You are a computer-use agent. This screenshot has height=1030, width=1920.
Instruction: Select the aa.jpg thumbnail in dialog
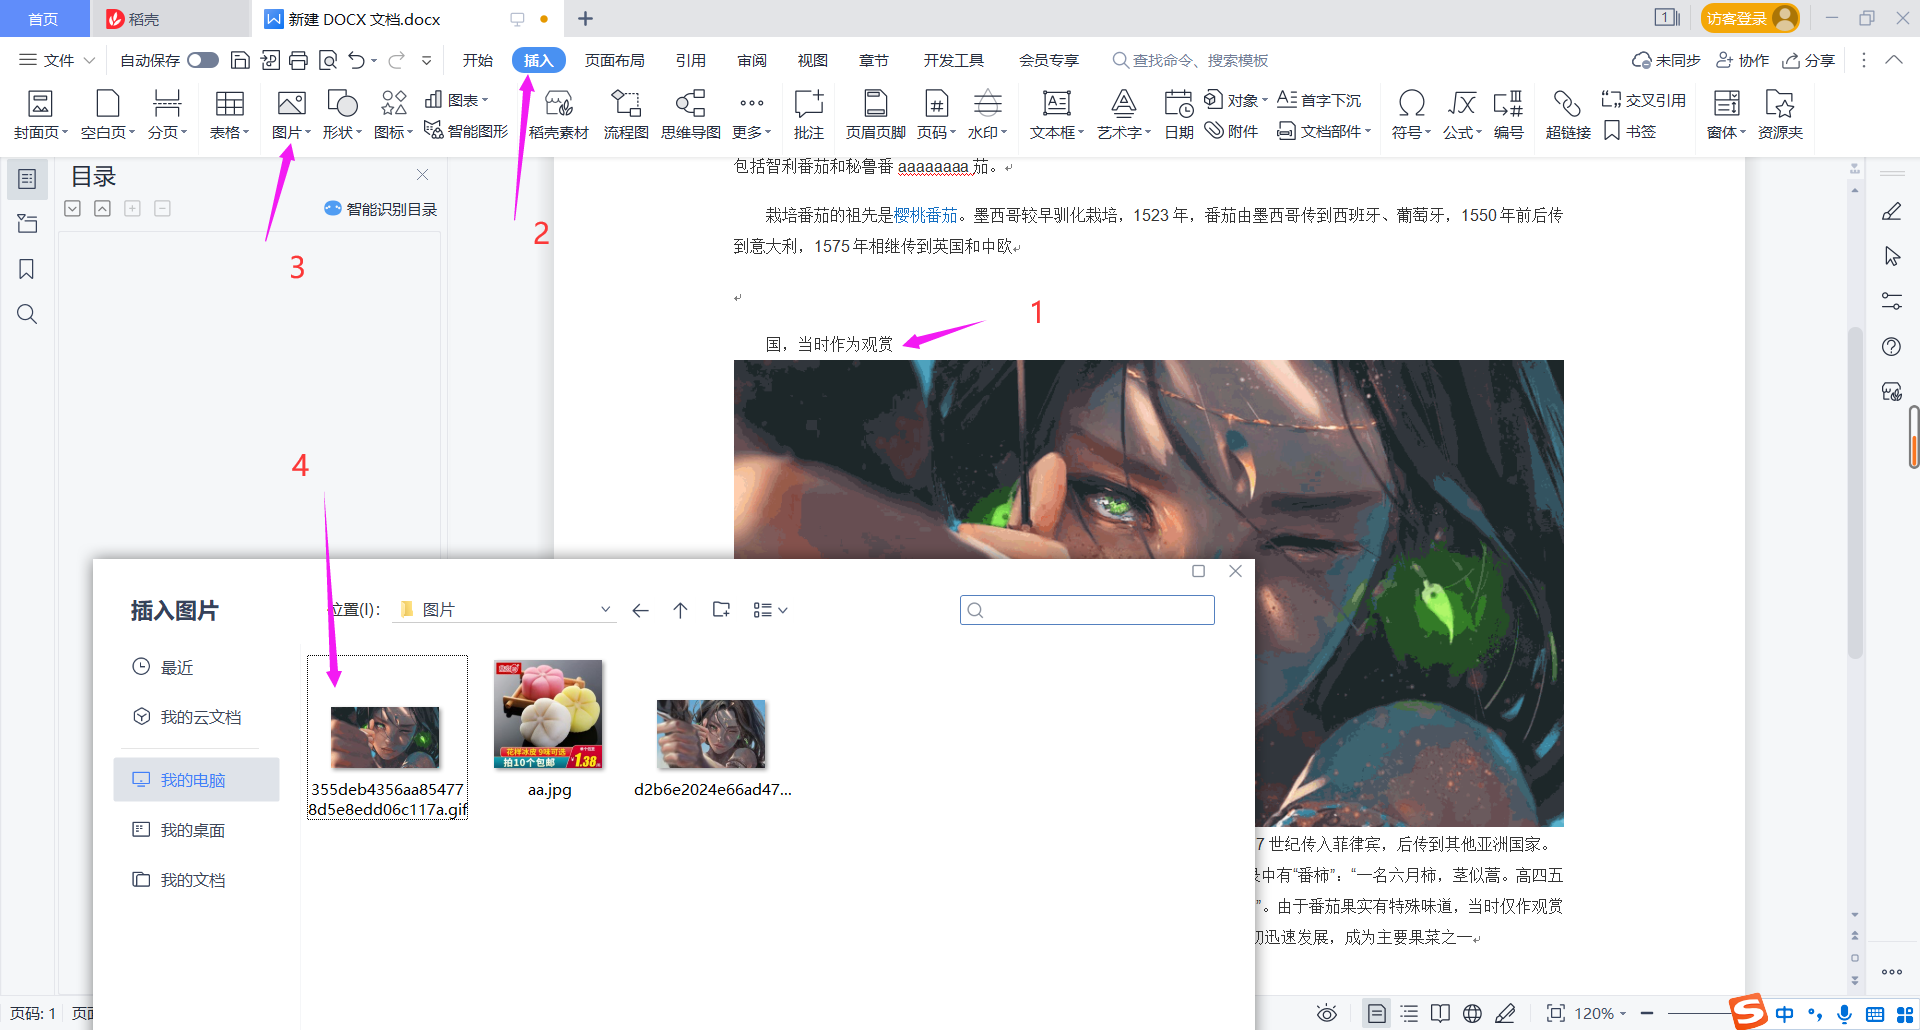(x=548, y=714)
